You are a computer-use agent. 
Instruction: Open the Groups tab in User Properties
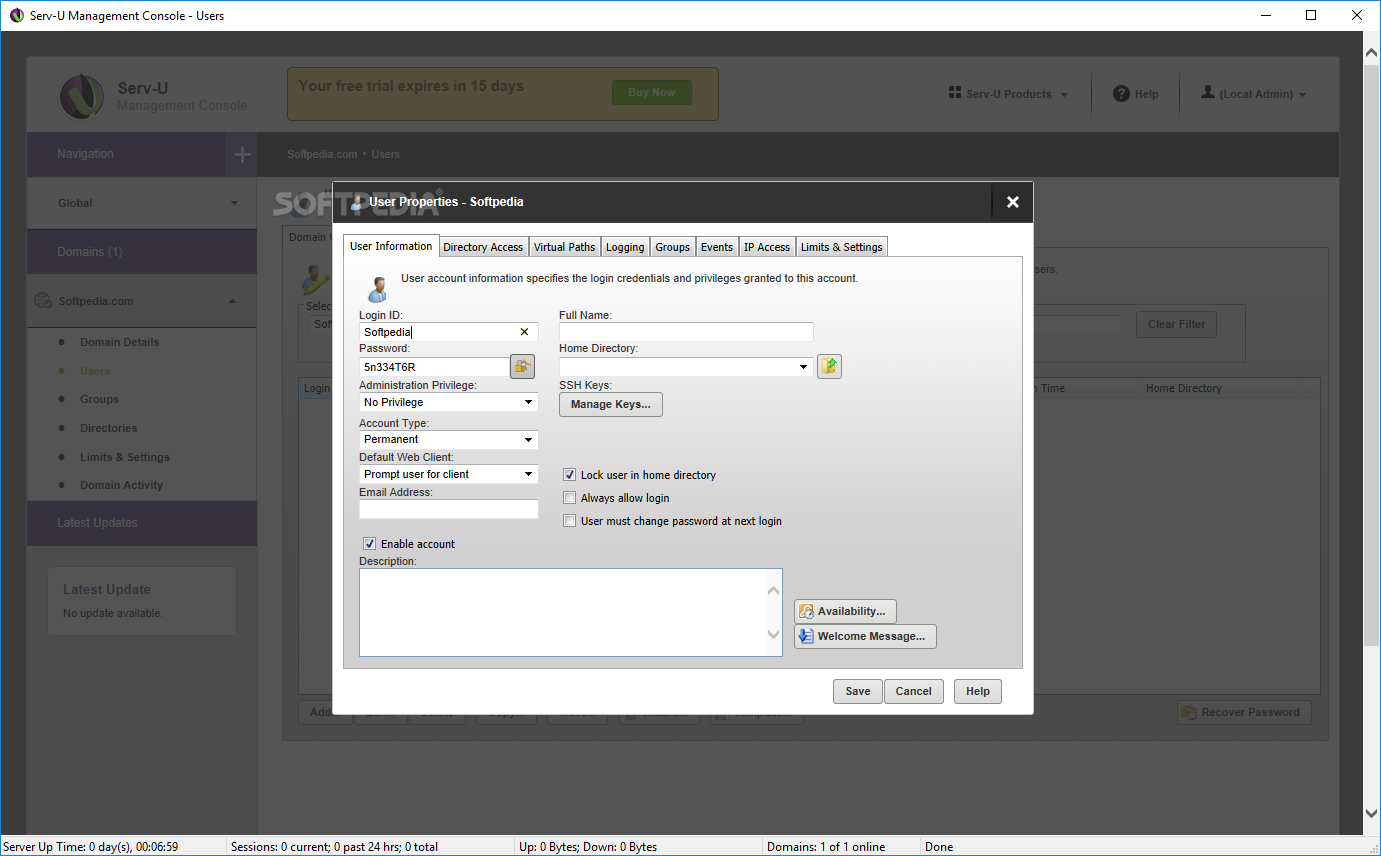point(672,247)
